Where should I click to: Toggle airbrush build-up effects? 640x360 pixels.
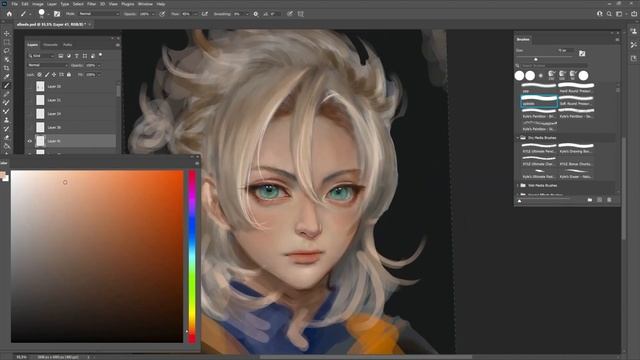pos(204,14)
